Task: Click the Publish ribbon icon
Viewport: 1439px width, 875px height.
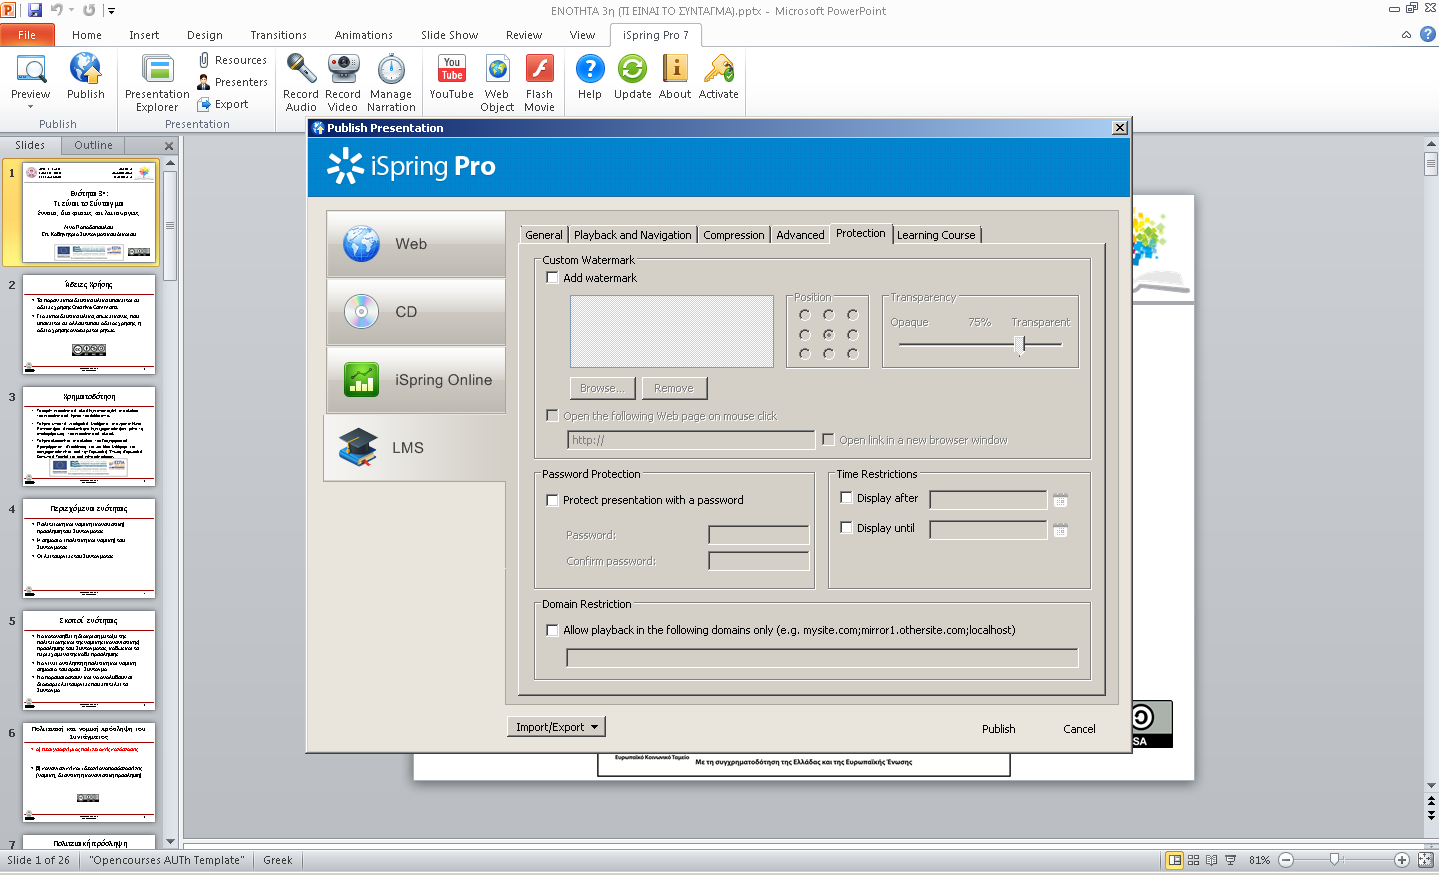Action: coord(85,78)
